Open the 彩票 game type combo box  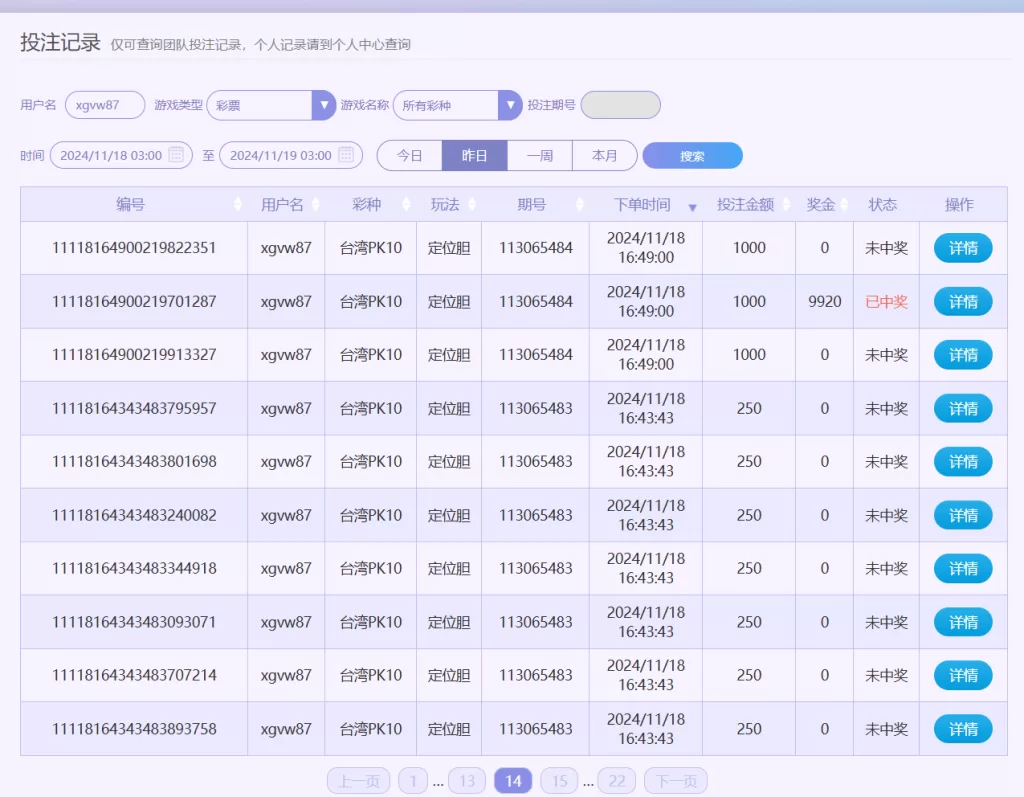[271, 105]
